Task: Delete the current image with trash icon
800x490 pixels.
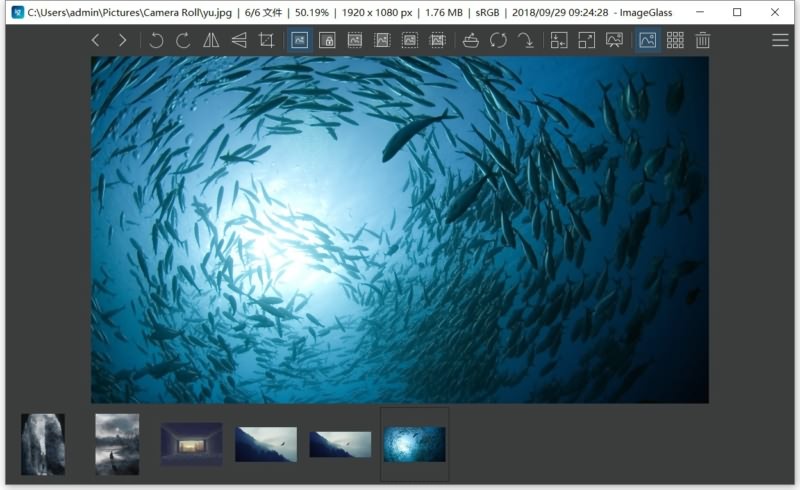Action: coord(703,40)
